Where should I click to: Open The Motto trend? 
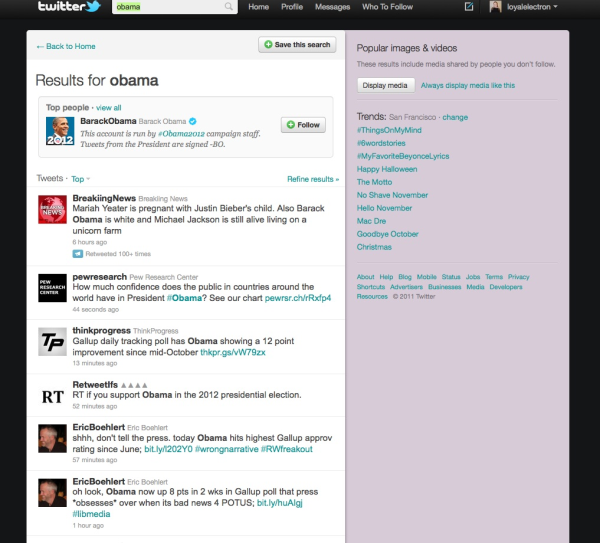tap(374, 183)
